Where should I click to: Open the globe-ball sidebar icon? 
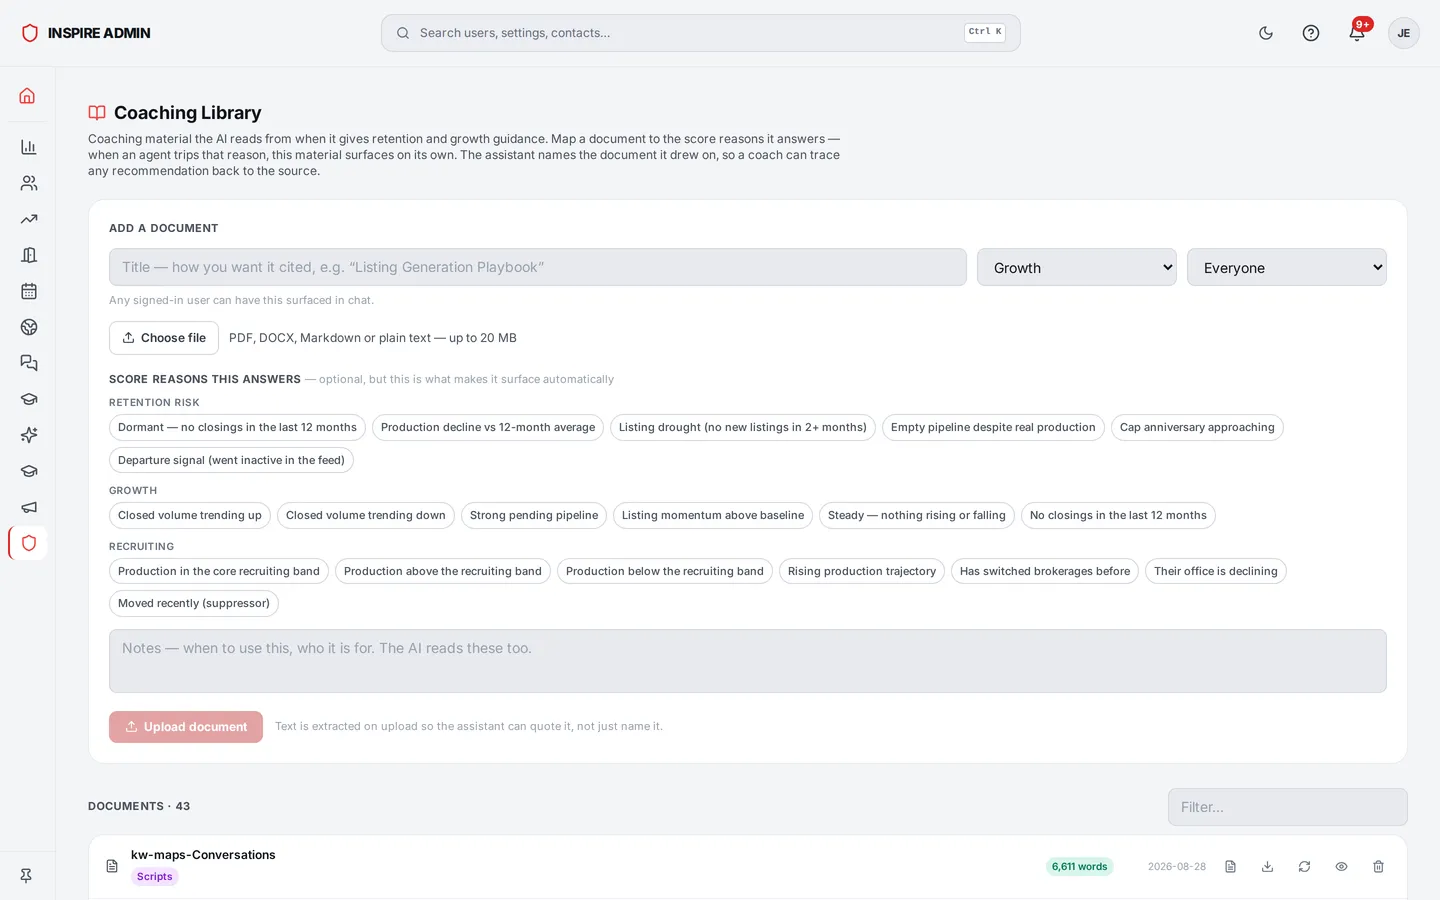tap(28, 327)
